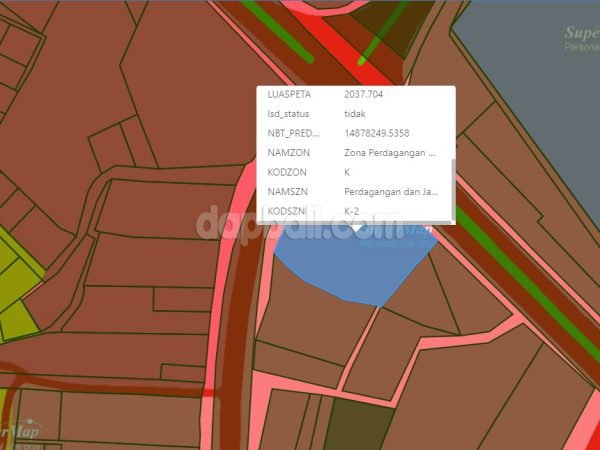Screen dimensions: 600x450
Task: Click the truncated Zona Perdagangan value
Action: coord(389,153)
